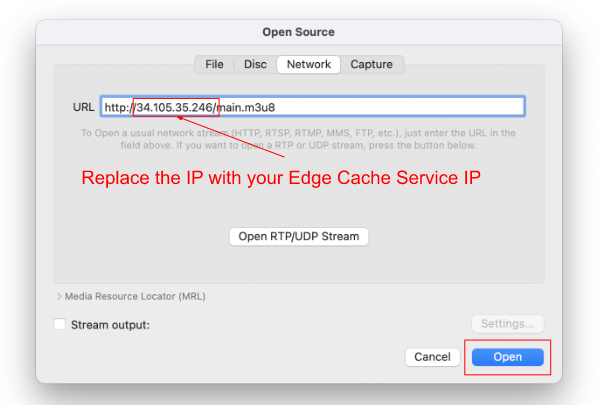Cancel the Open Source dialog
The image size is (602, 405).
[432, 357]
